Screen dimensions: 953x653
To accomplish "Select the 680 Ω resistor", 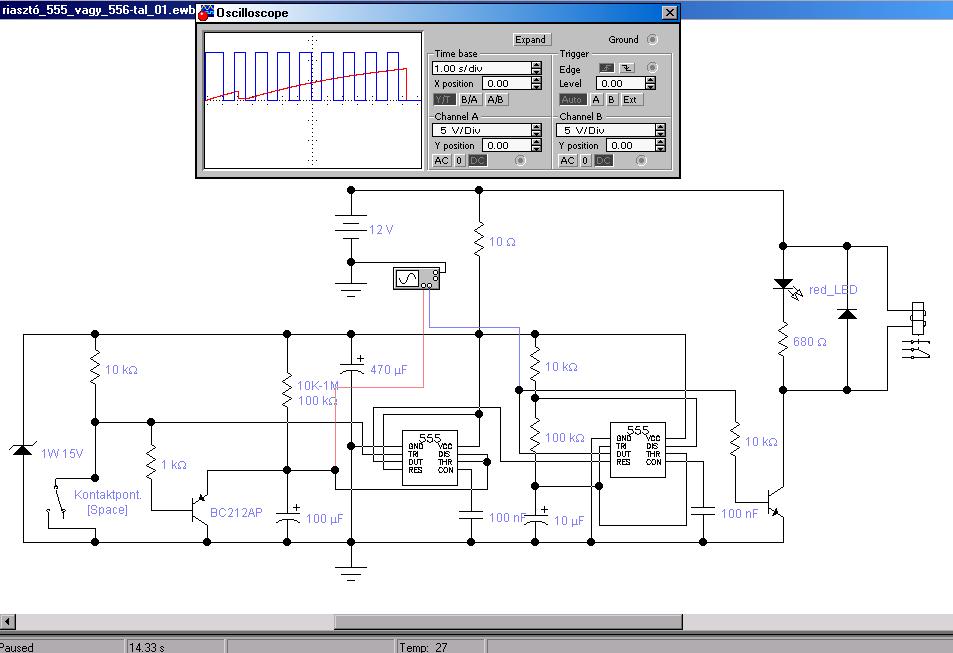I will pos(783,340).
